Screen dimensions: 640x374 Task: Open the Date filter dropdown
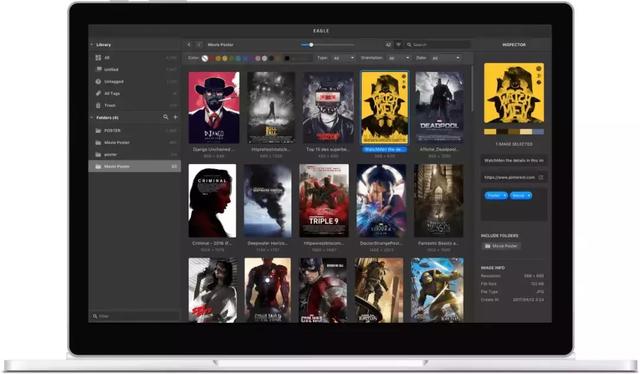click(446, 58)
